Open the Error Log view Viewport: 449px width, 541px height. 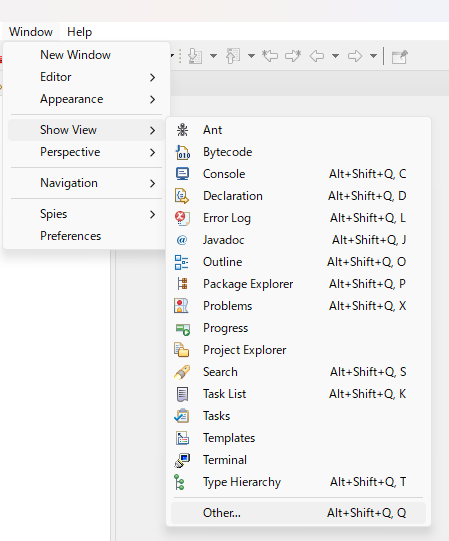click(298, 218)
